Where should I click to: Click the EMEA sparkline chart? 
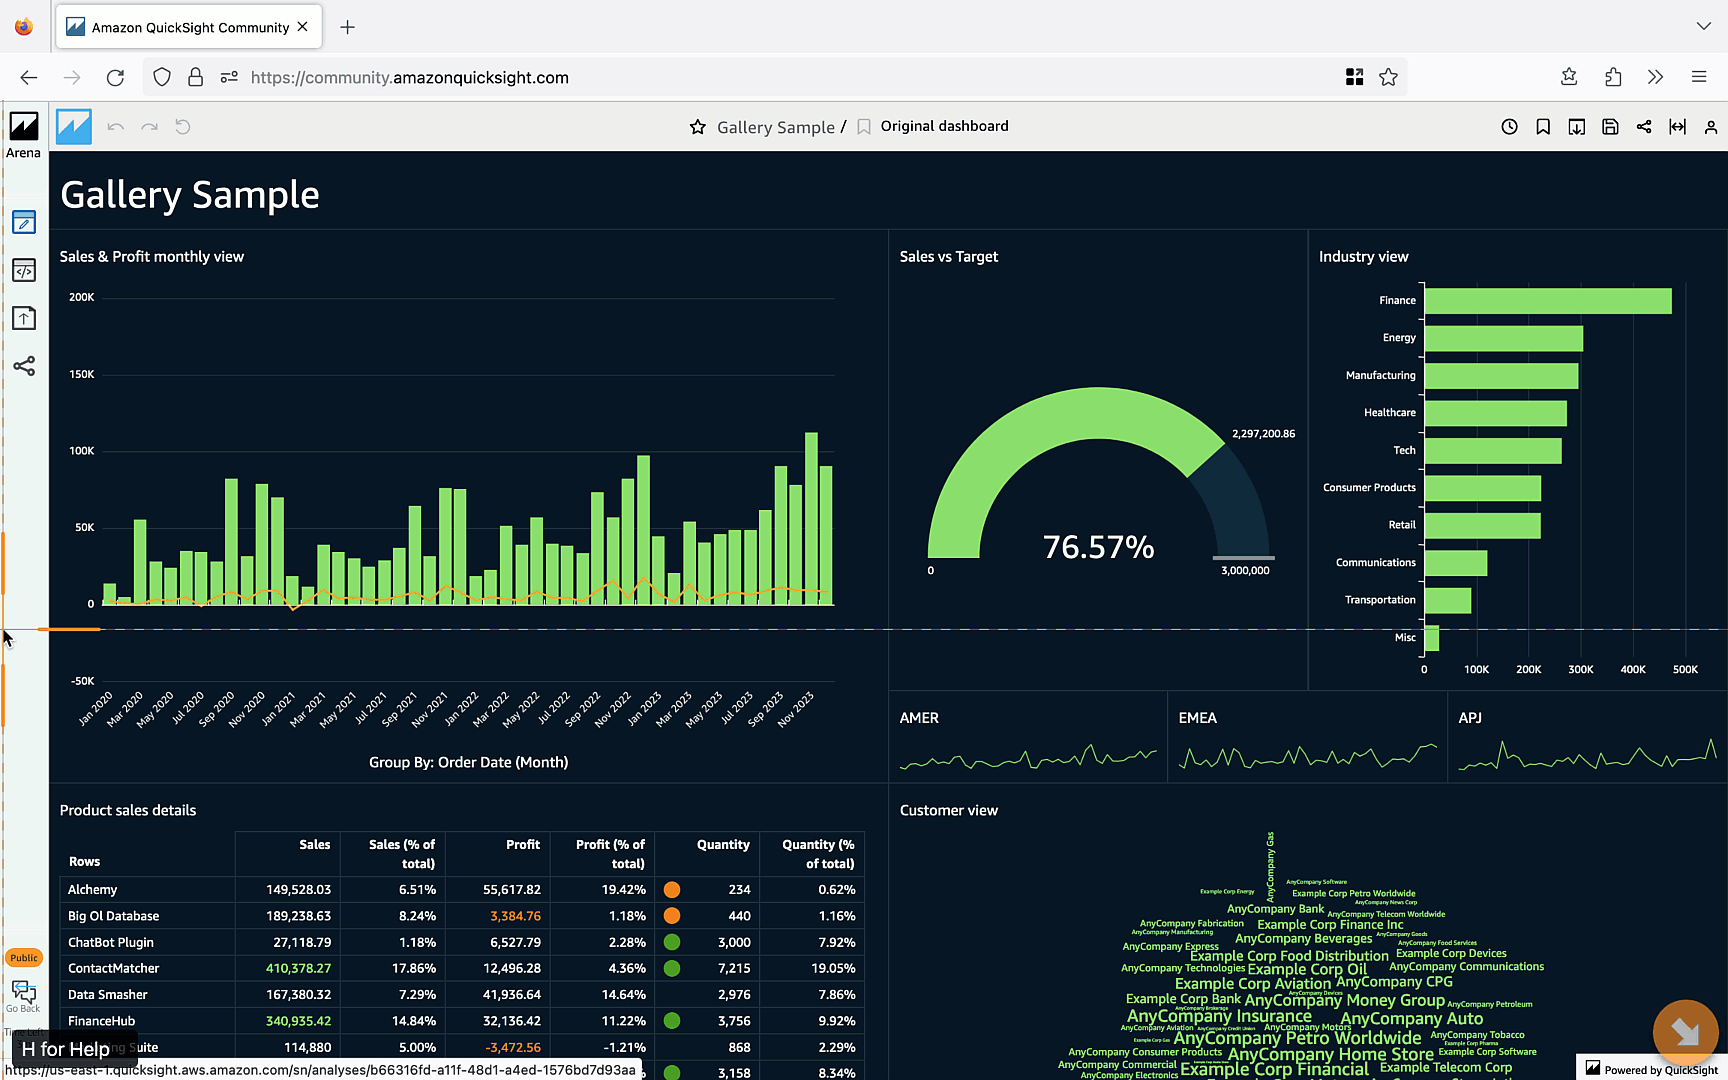pyautogui.click(x=1308, y=756)
